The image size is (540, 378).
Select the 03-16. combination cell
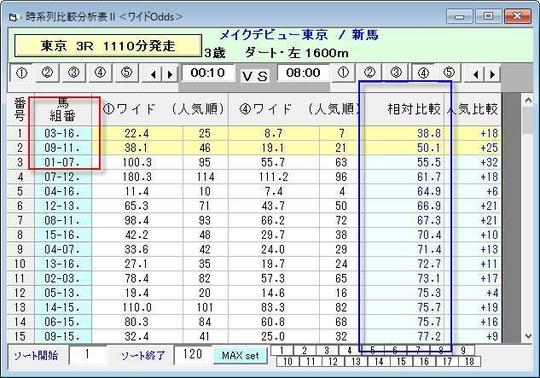tap(63, 133)
